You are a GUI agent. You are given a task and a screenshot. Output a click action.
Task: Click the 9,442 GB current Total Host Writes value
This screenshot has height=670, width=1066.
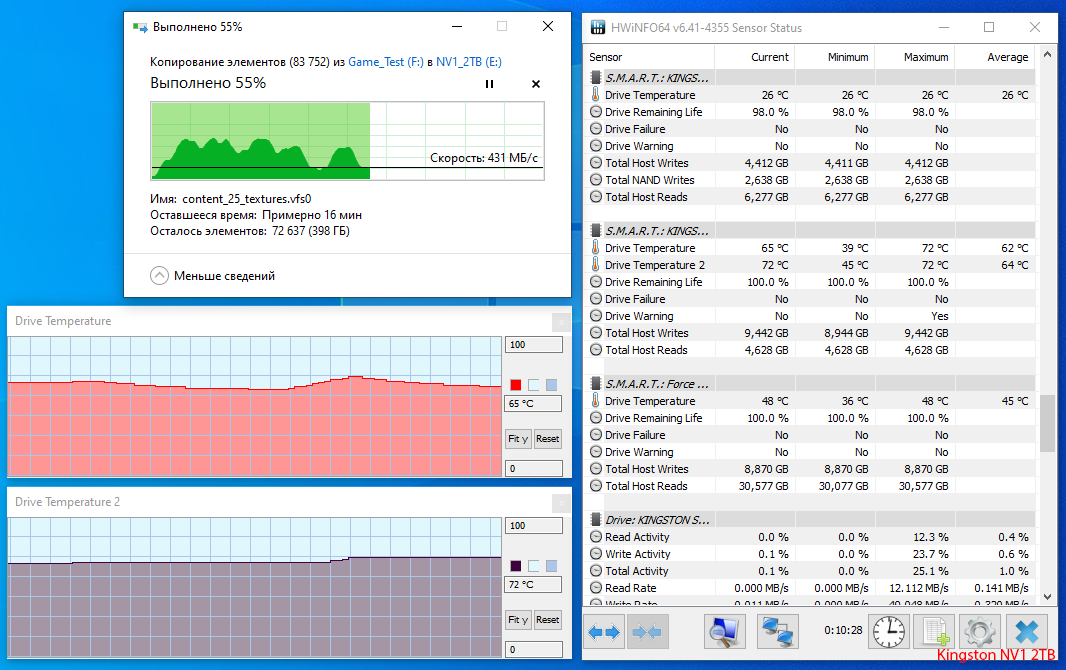[x=766, y=333]
